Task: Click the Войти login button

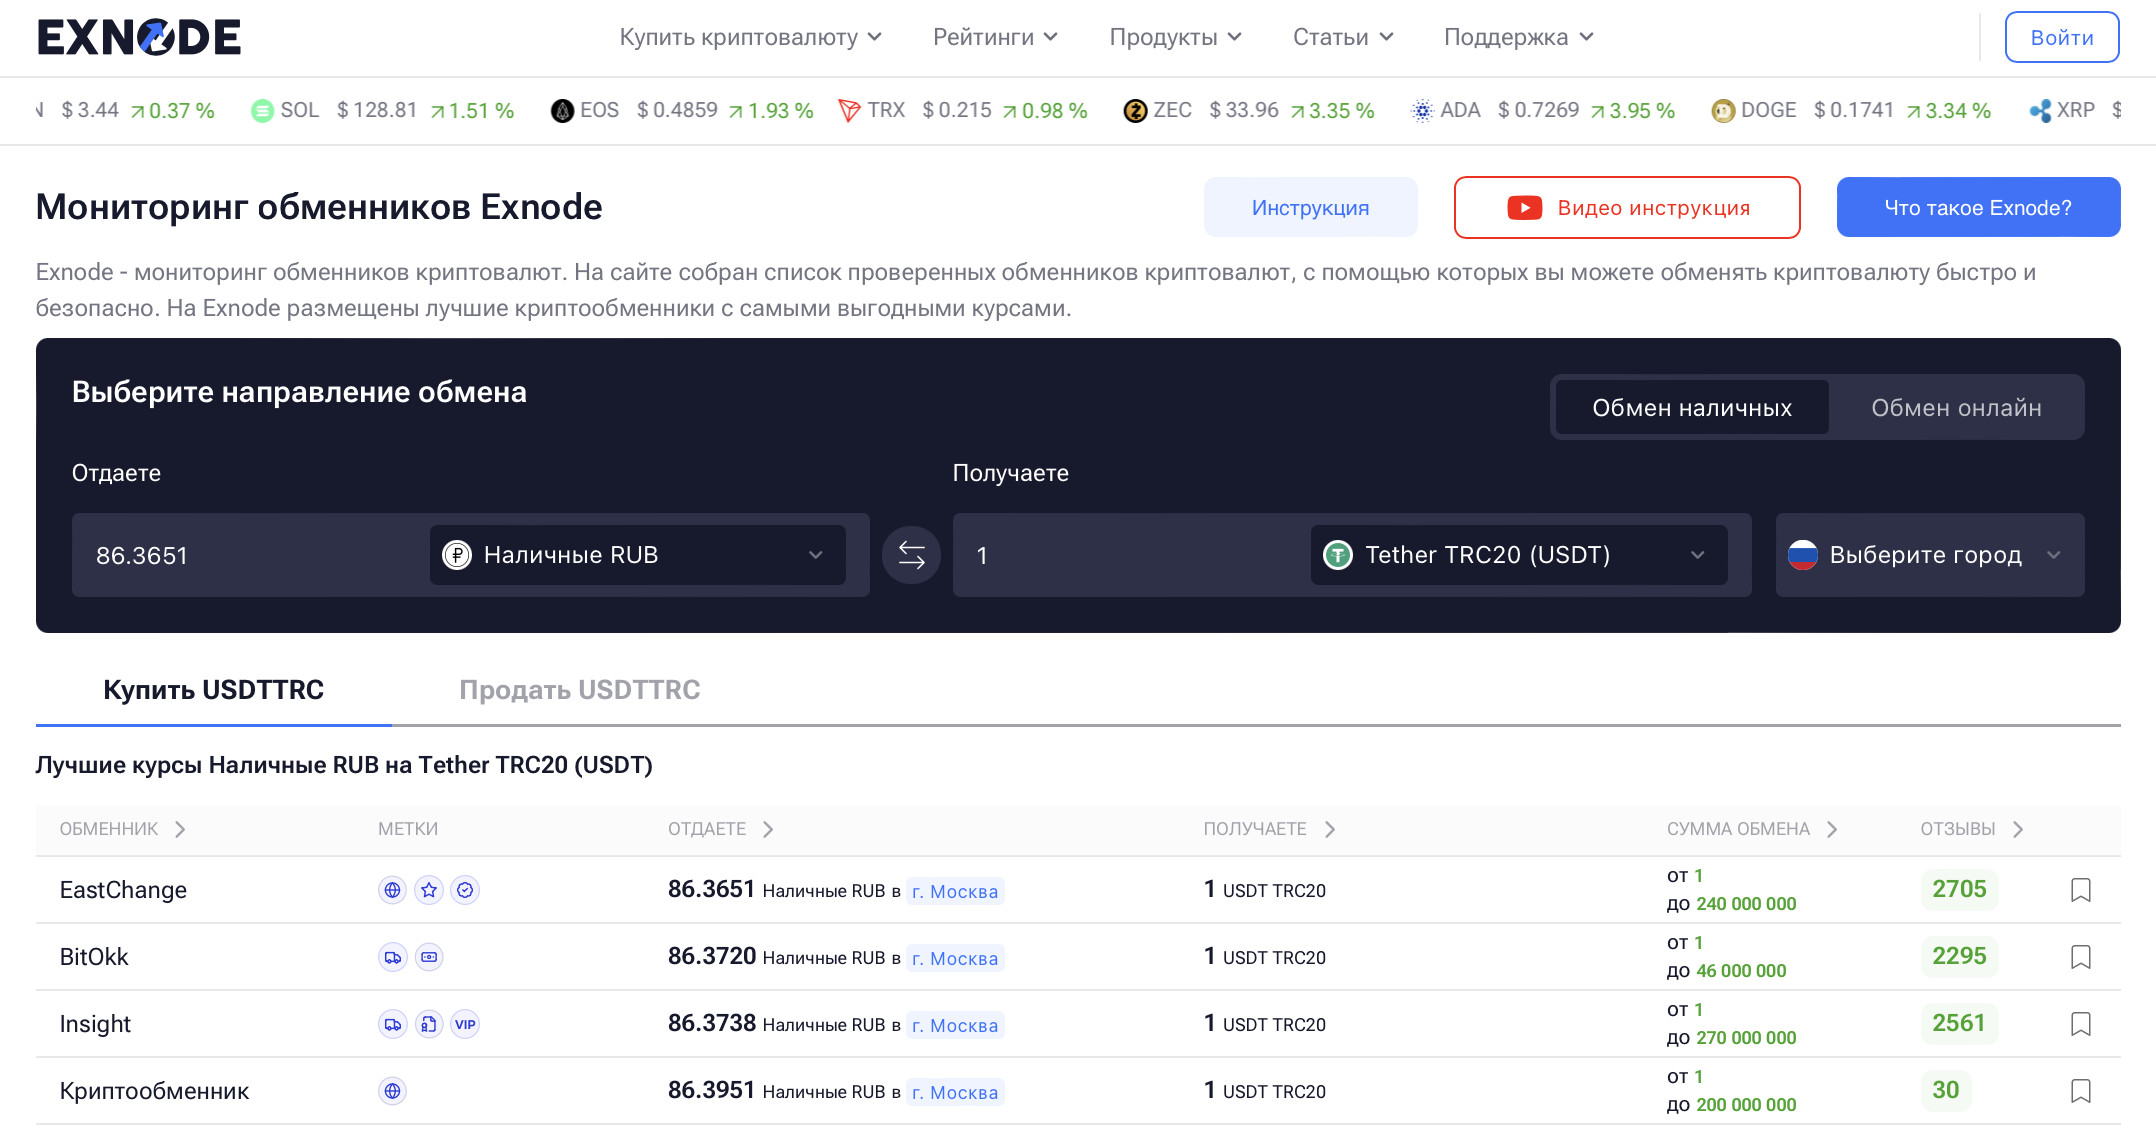Action: [x=2061, y=37]
